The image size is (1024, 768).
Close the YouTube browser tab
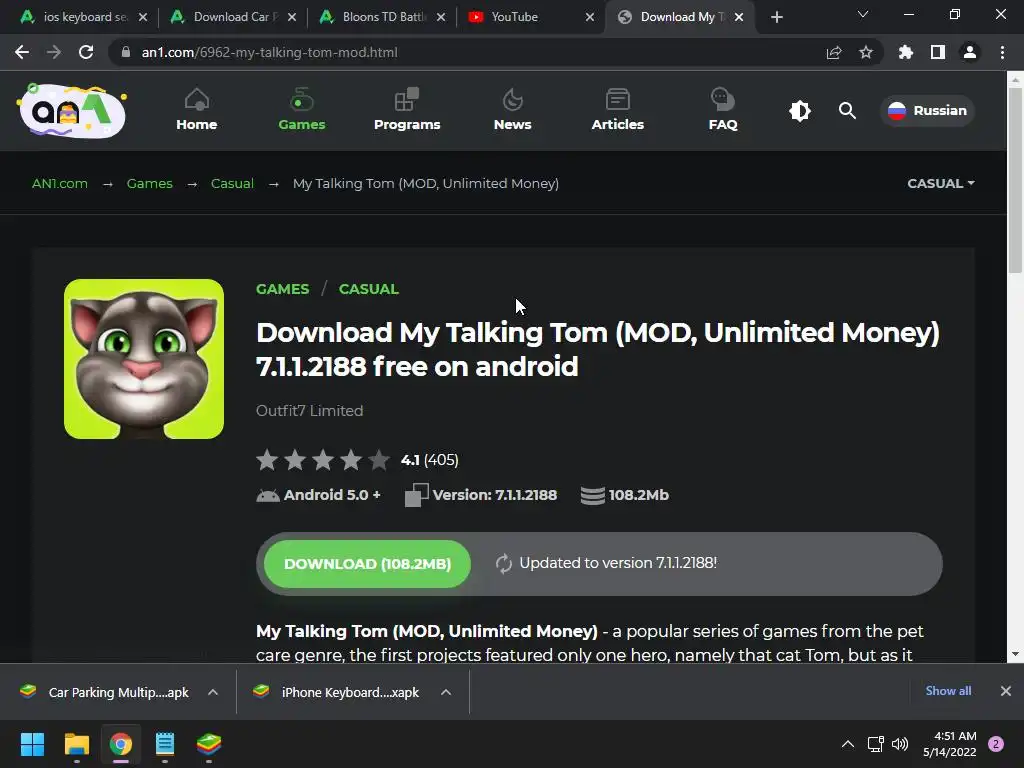tap(590, 17)
